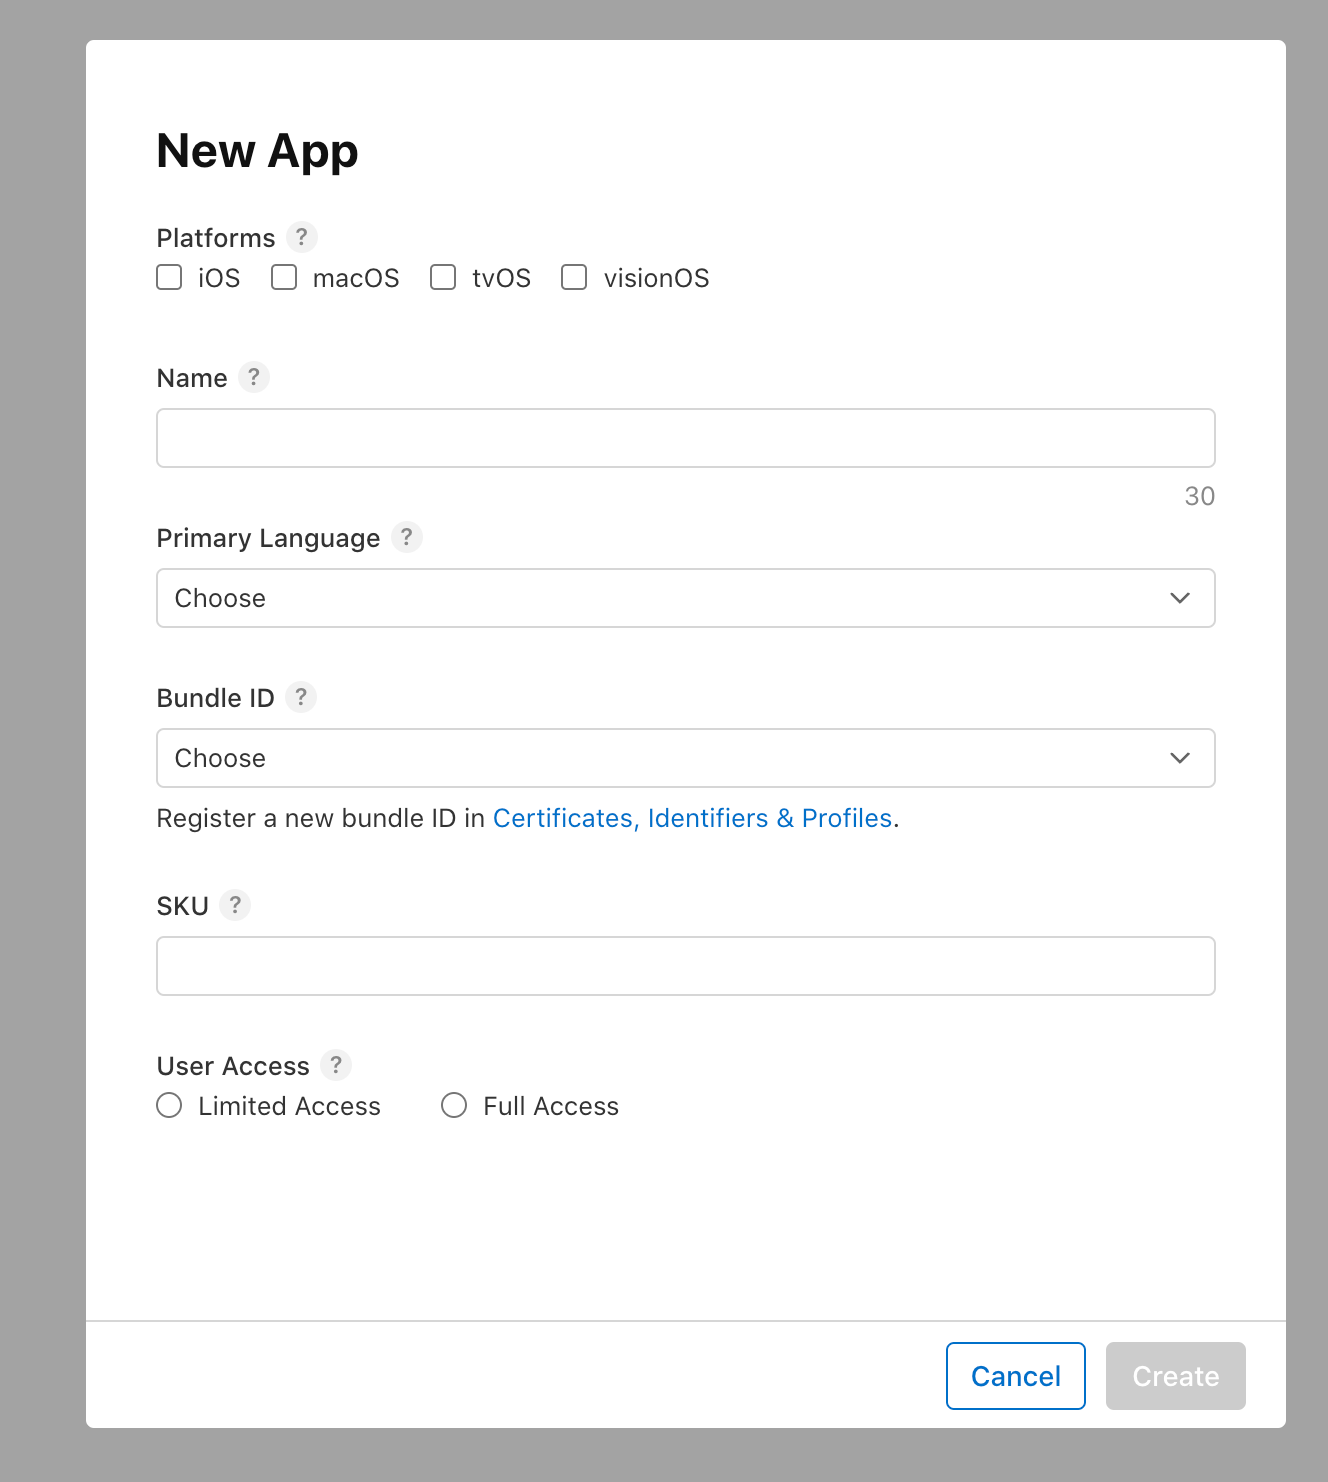Open the Bundle ID dropdown
The height and width of the screenshot is (1482, 1328).
(x=686, y=758)
